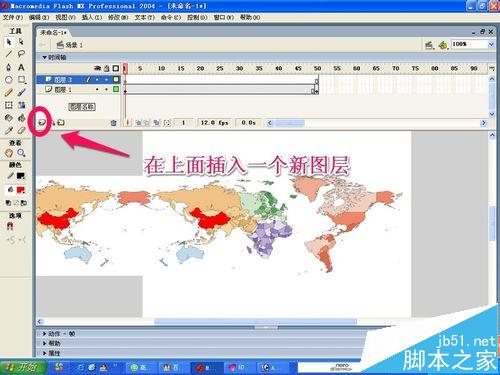The image size is (500, 375).
Task: Open the 文件(F) menu
Action: point(13,17)
